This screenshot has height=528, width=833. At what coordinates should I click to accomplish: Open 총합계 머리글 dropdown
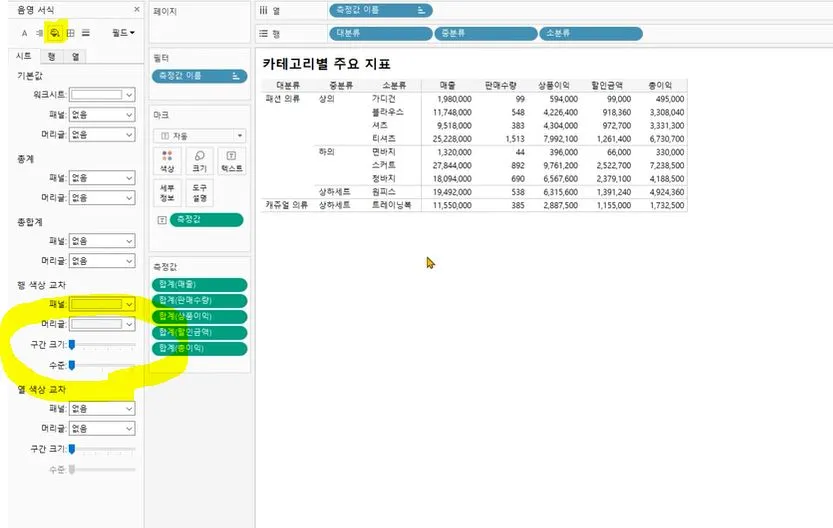102,261
